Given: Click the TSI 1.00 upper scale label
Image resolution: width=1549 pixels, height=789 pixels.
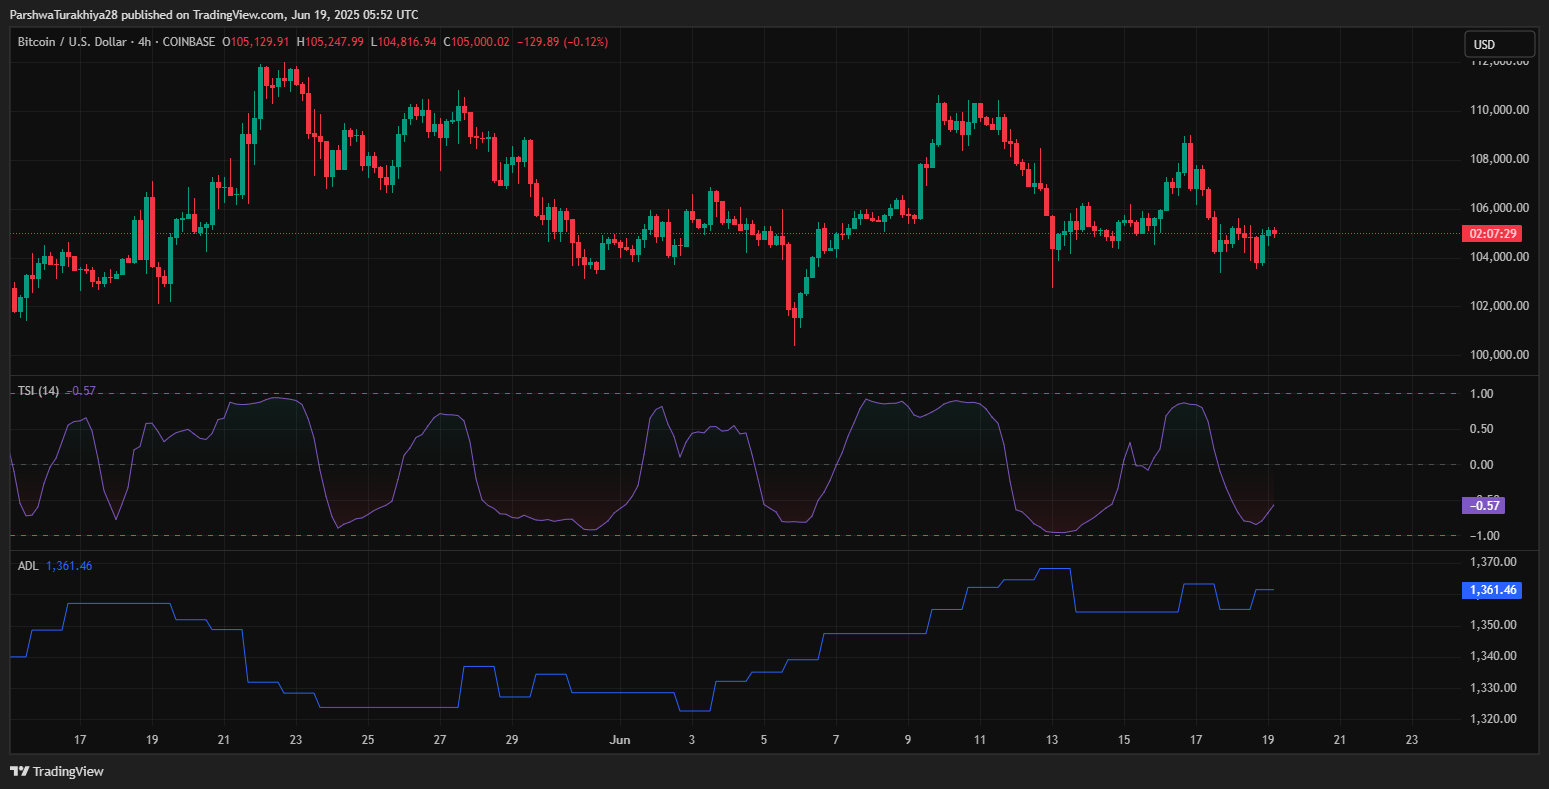Looking at the screenshot, I should coord(1482,394).
